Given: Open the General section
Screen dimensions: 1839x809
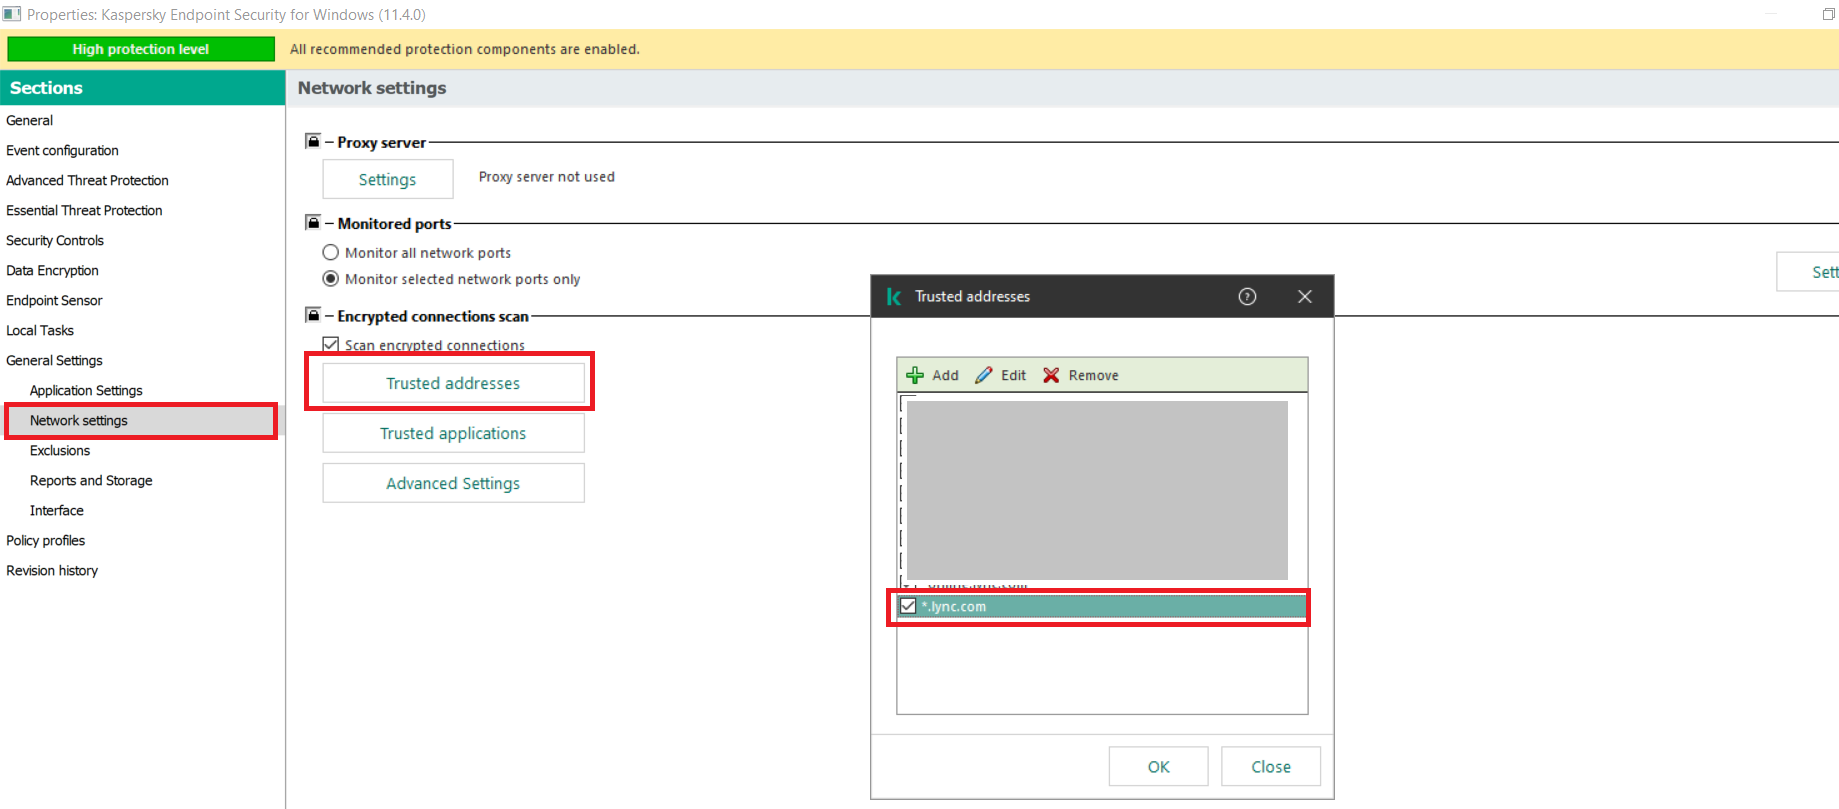Looking at the screenshot, I should [x=29, y=120].
